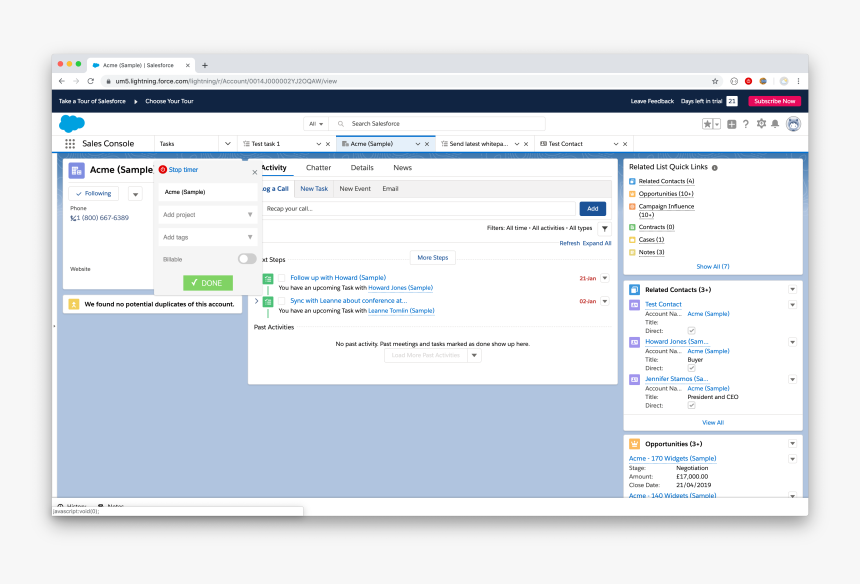This screenshot has width=860, height=584.
Task: Open actions menu for Follow up with Howard
Action: 604,278
